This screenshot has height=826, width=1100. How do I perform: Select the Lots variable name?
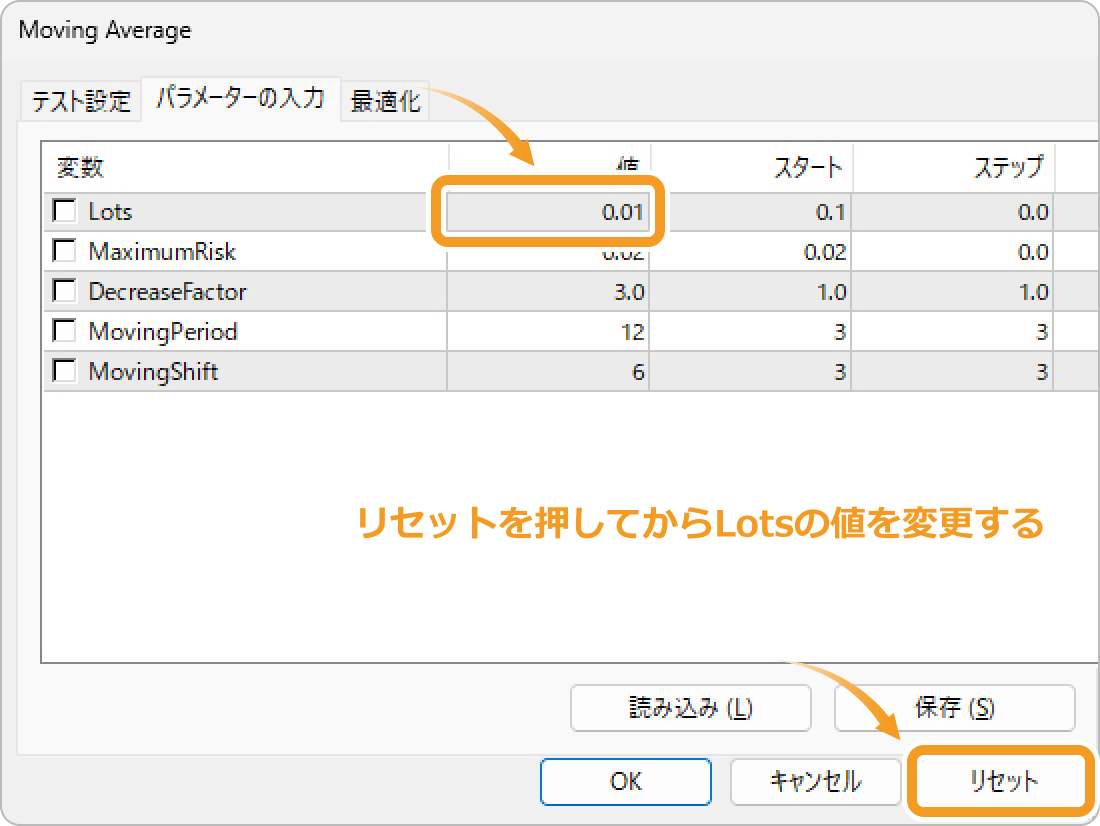pyautogui.click(x=110, y=212)
